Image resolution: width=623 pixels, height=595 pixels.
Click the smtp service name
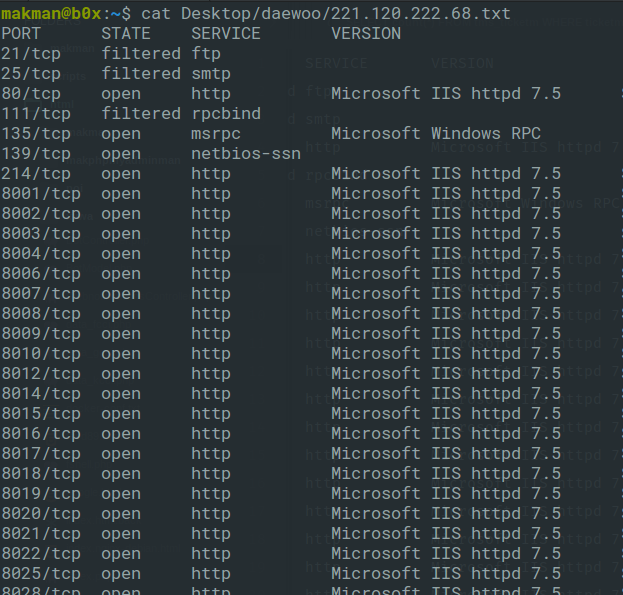(x=211, y=73)
